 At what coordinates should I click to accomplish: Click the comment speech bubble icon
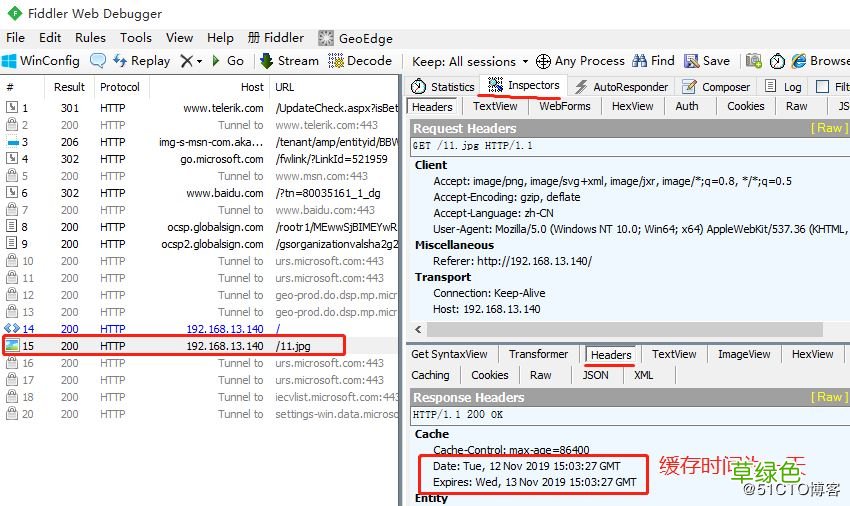click(x=98, y=61)
